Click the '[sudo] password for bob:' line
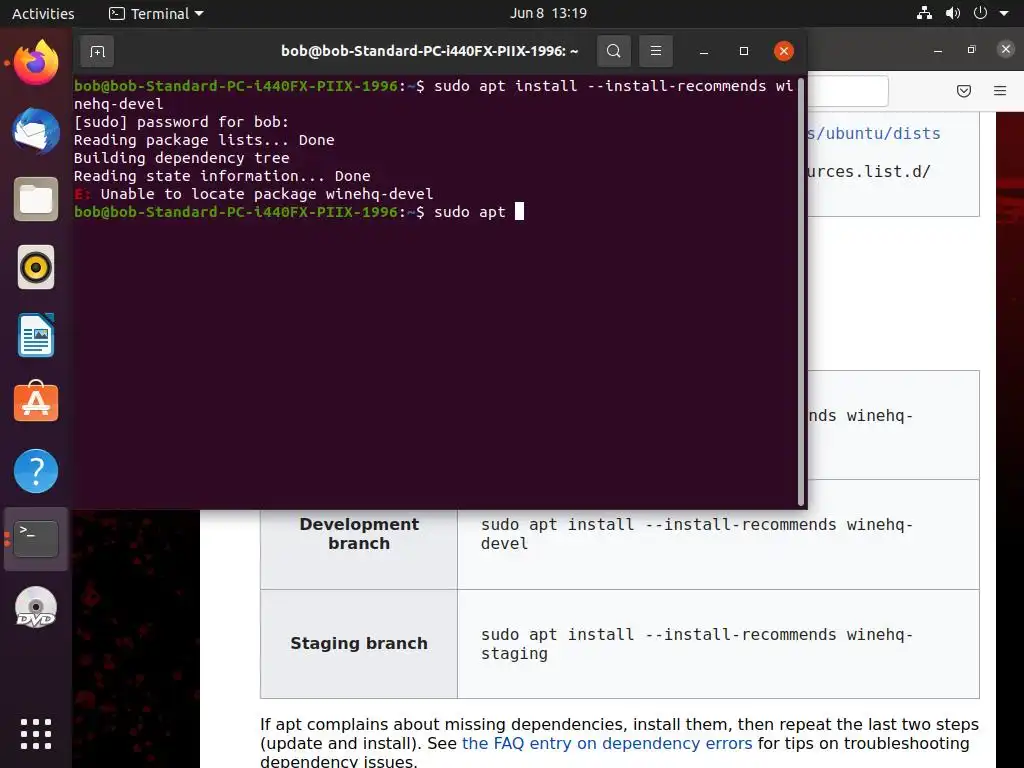This screenshot has width=1024, height=768. pyautogui.click(x=181, y=122)
